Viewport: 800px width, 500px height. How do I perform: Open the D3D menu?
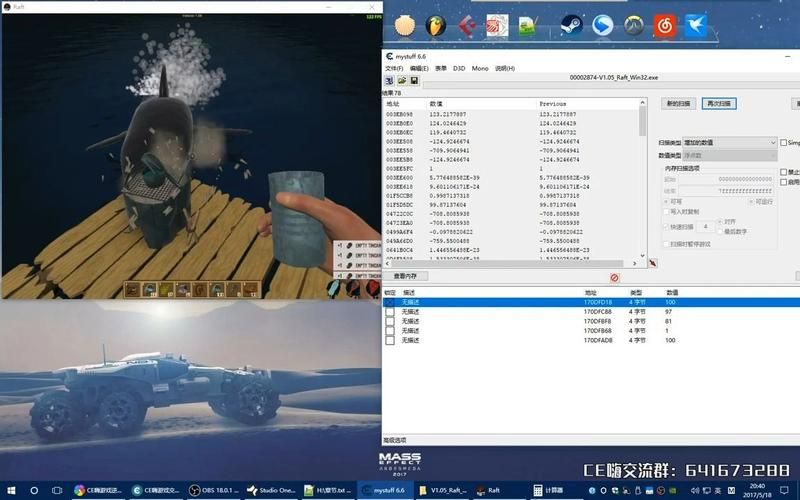pyautogui.click(x=459, y=68)
